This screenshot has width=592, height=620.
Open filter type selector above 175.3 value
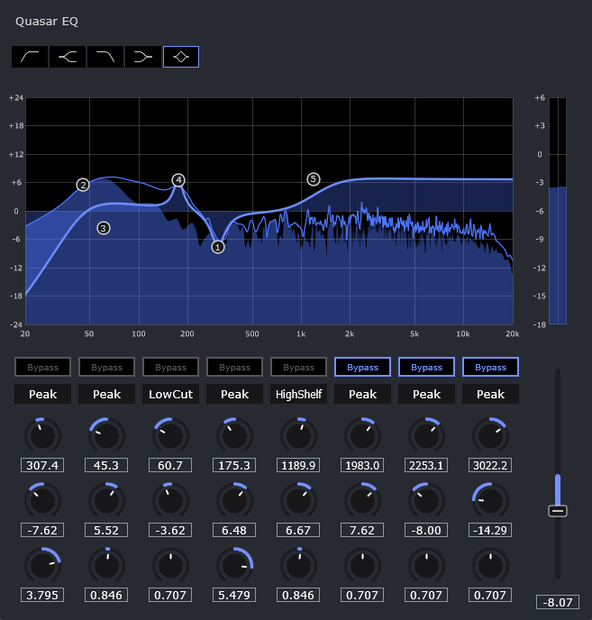click(235, 394)
